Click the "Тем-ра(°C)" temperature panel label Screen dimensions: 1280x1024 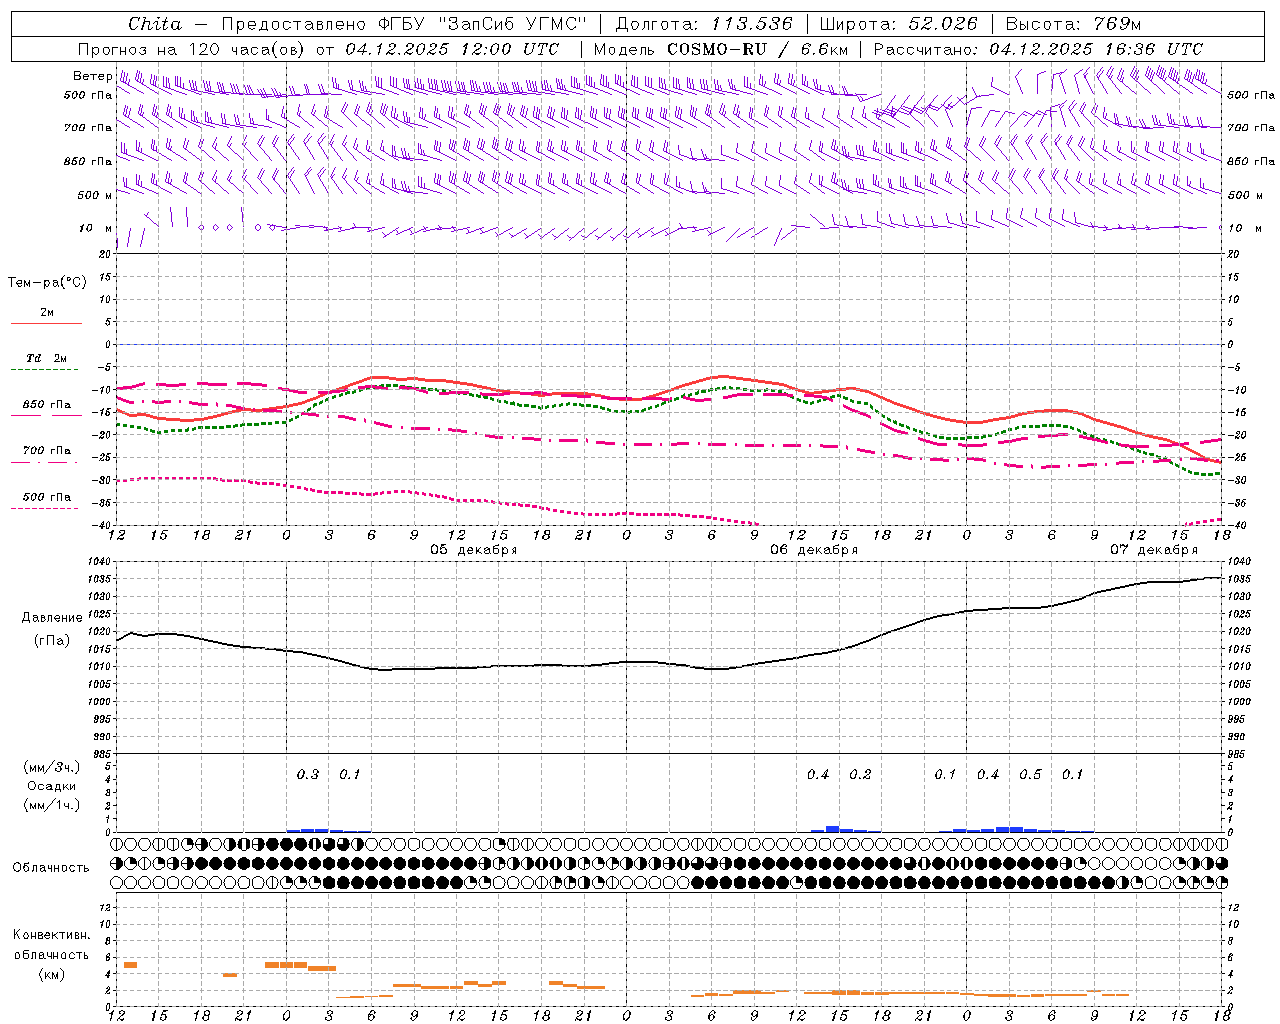(x=47, y=283)
